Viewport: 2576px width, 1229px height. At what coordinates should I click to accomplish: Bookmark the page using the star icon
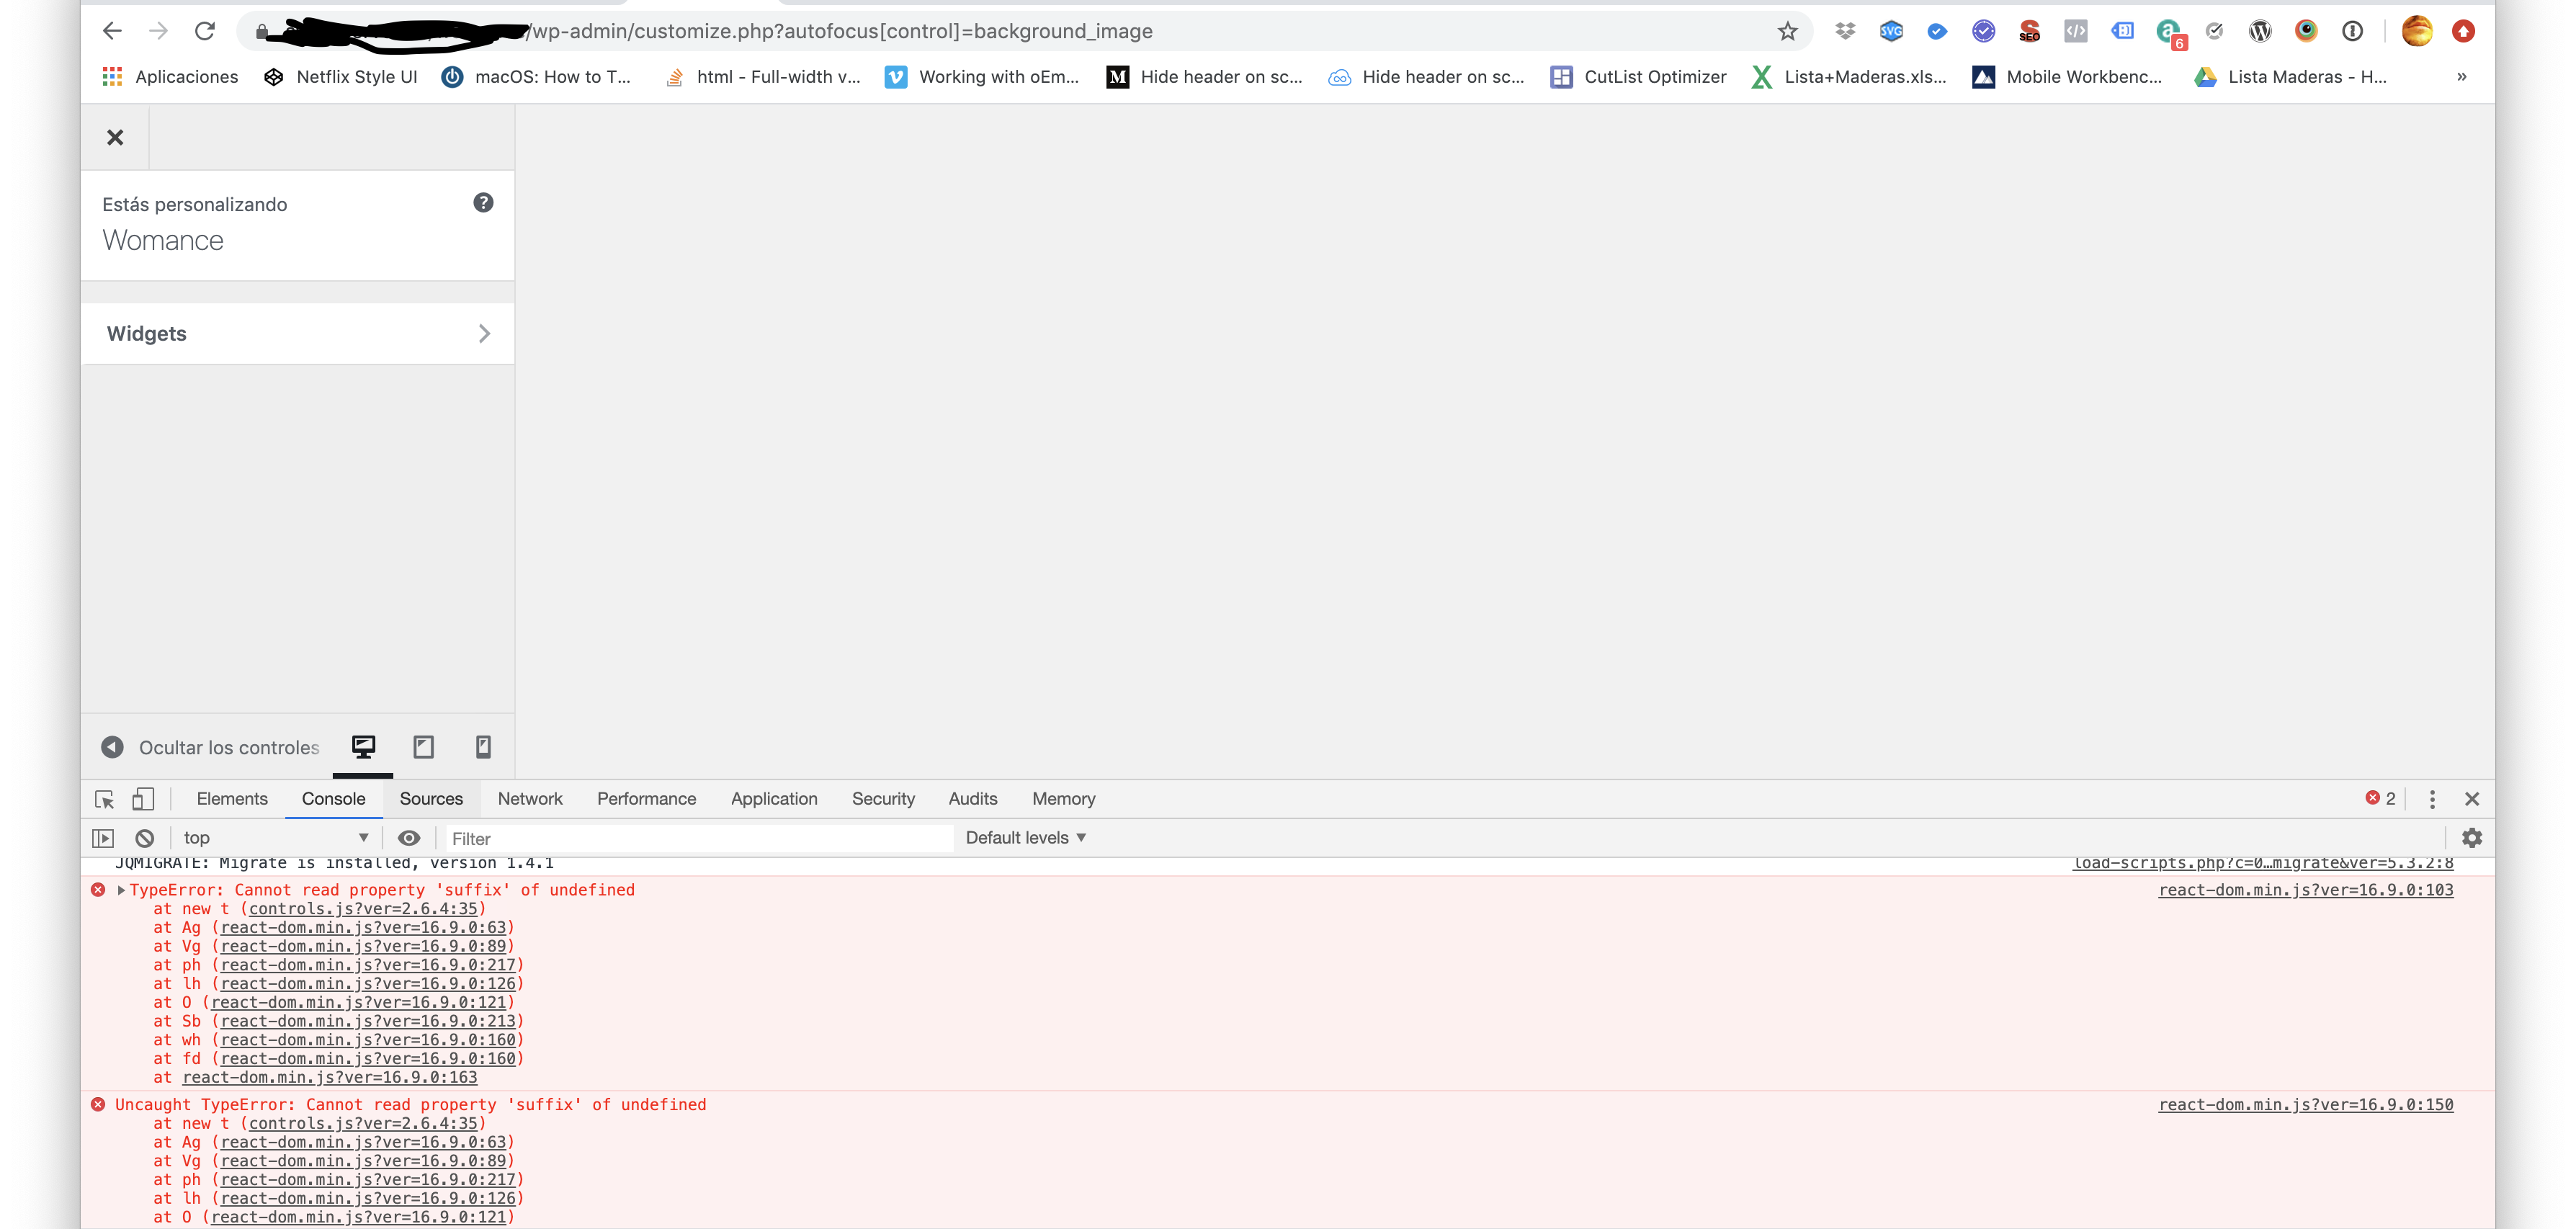[x=1788, y=31]
